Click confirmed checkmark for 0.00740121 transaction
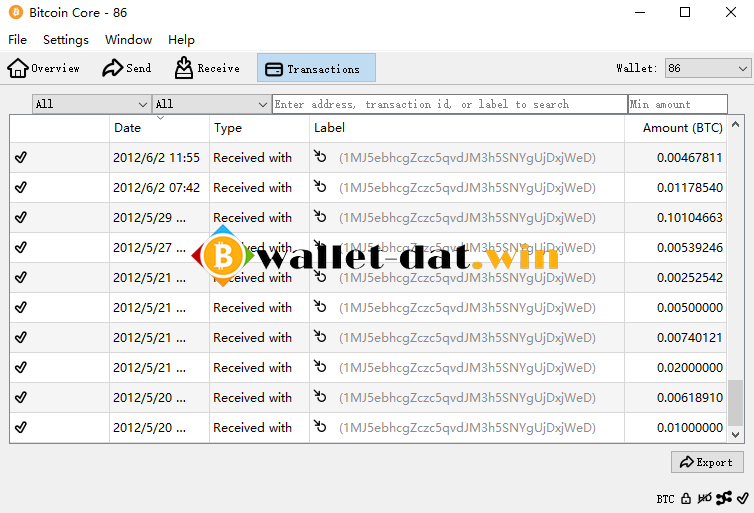The width and height of the screenshot is (754, 513). [21, 338]
